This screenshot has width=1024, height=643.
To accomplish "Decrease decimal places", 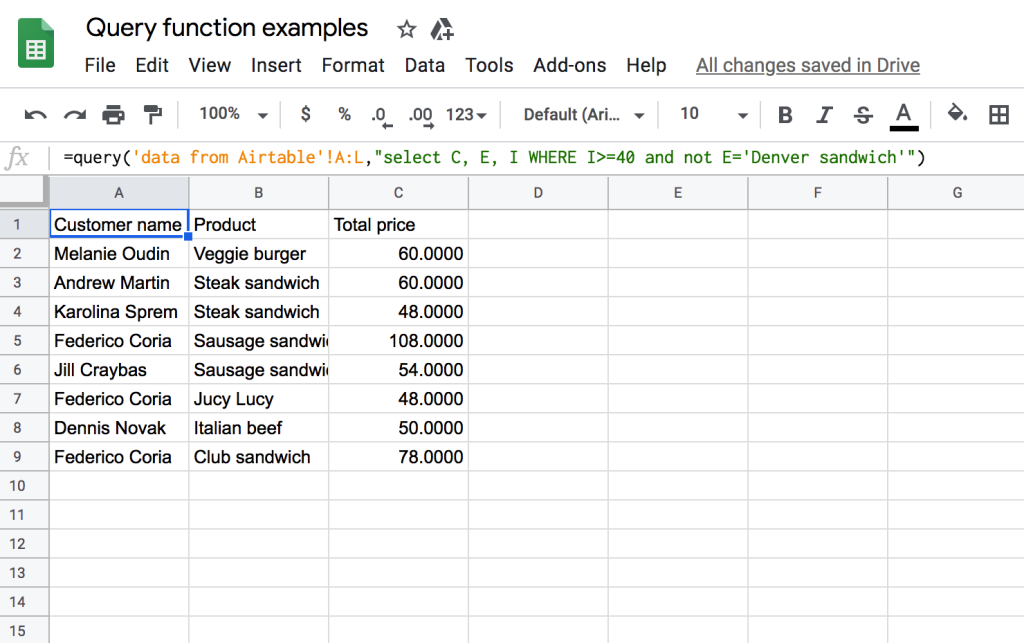I will point(381,114).
